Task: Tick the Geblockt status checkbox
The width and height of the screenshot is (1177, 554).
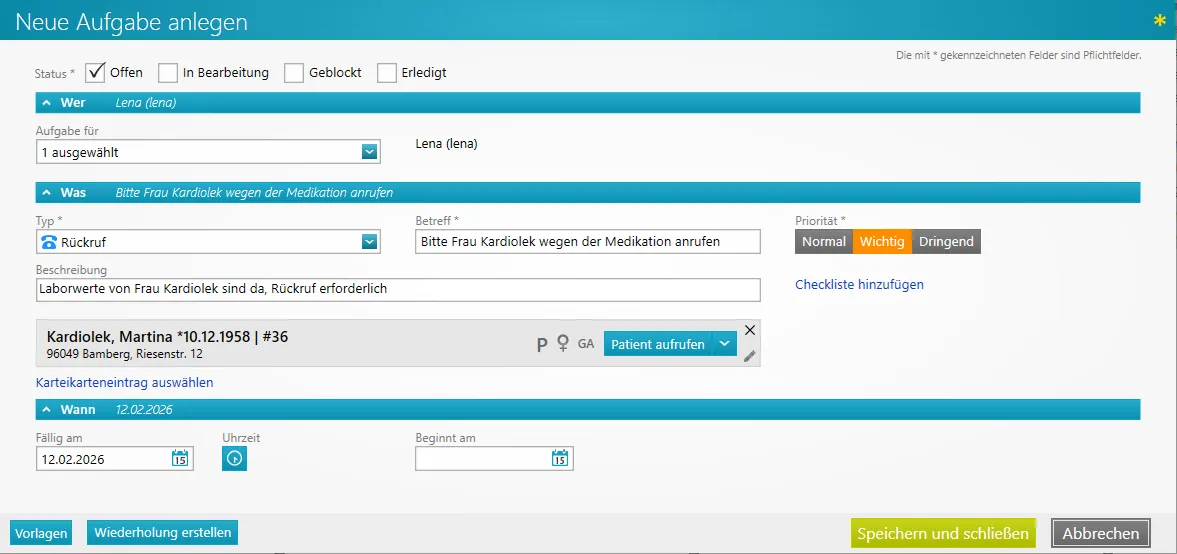Action: click(x=294, y=73)
